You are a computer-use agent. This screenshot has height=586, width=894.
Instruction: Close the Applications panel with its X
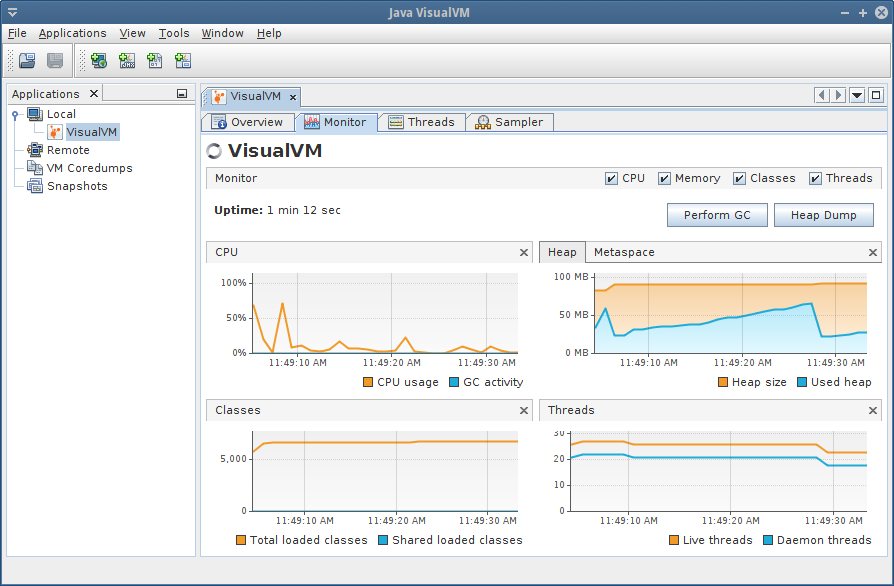pyautogui.click(x=94, y=93)
